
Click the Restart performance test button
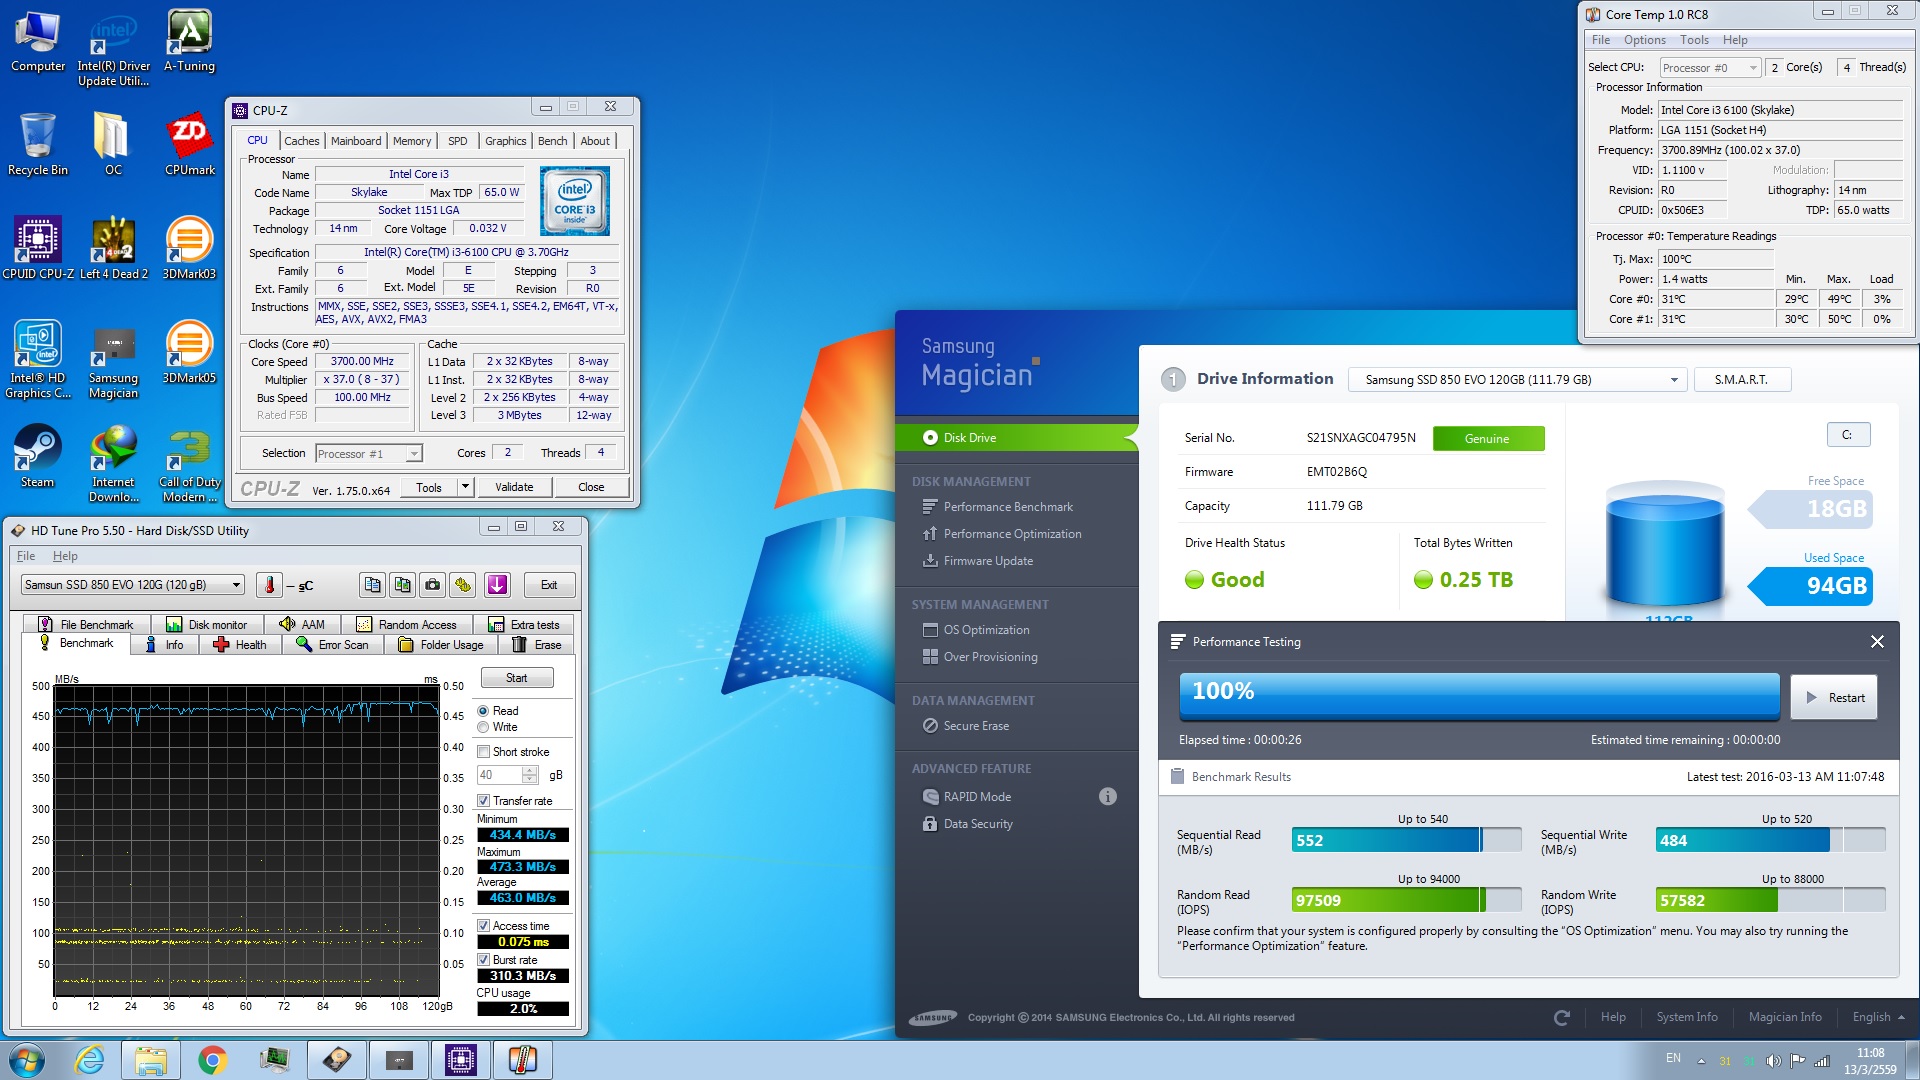[x=1834, y=698]
